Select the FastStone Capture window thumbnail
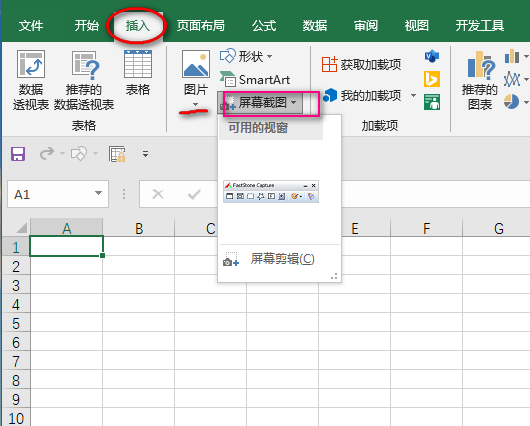Image resolution: width=530 pixels, height=426 pixels. tap(271, 192)
